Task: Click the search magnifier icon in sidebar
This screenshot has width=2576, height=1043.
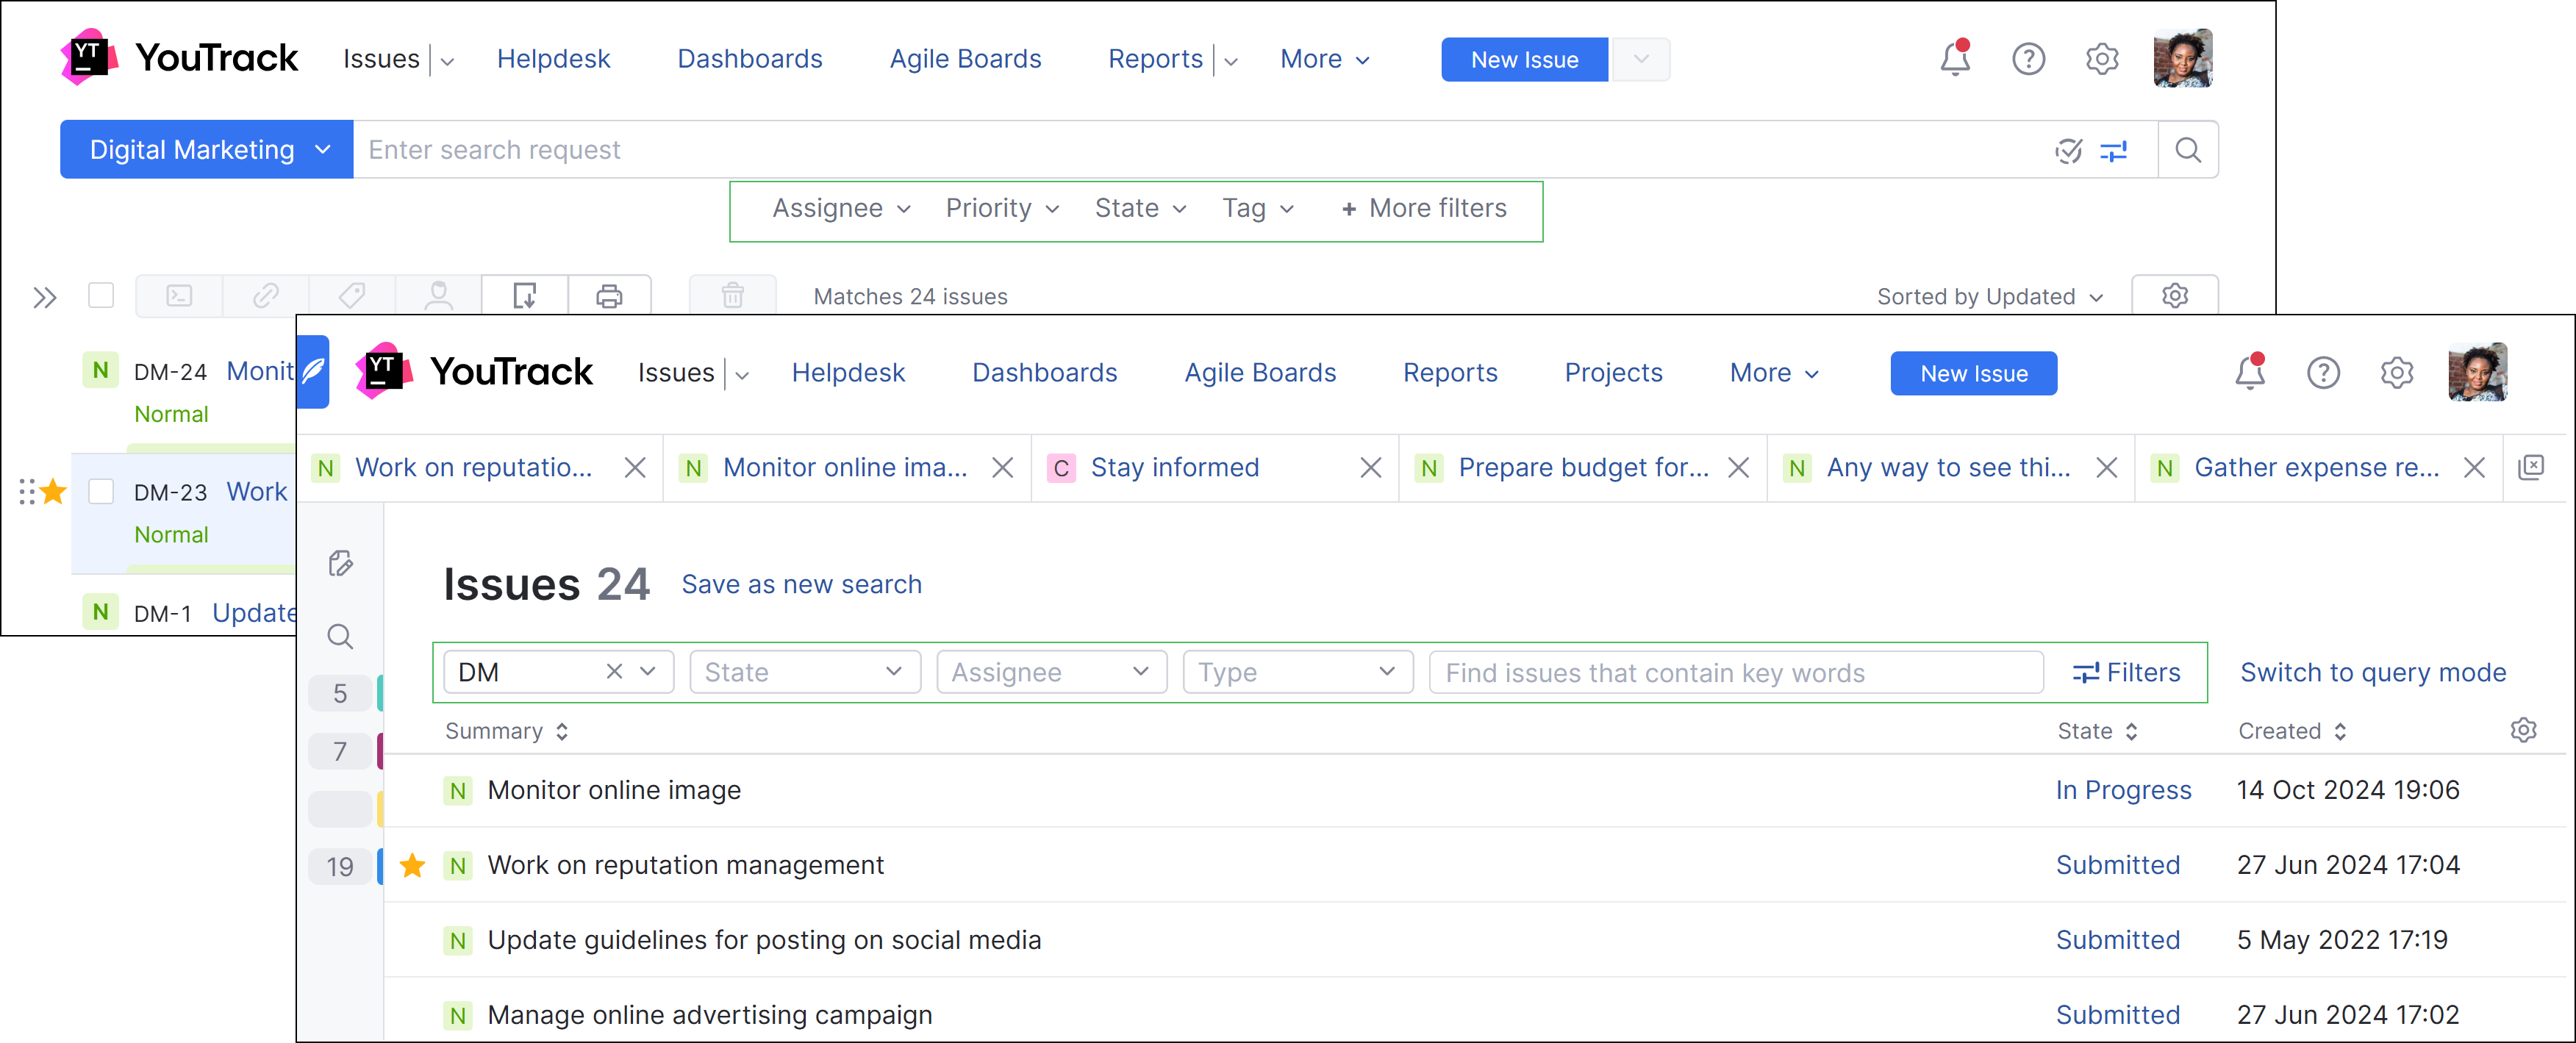Action: [340, 637]
